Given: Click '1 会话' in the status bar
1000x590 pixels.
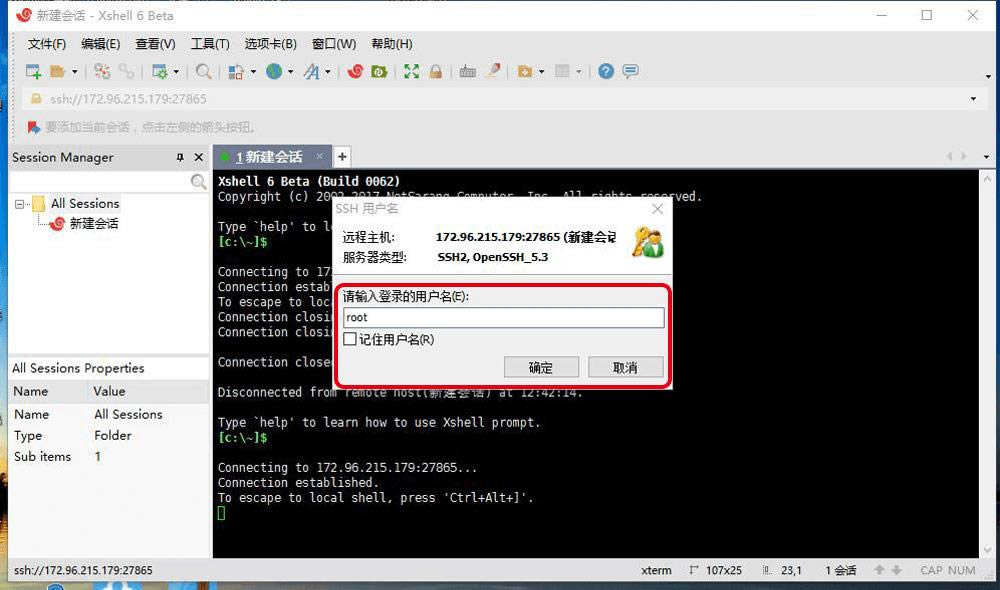Looking at the screenshot, I should 841,570.
